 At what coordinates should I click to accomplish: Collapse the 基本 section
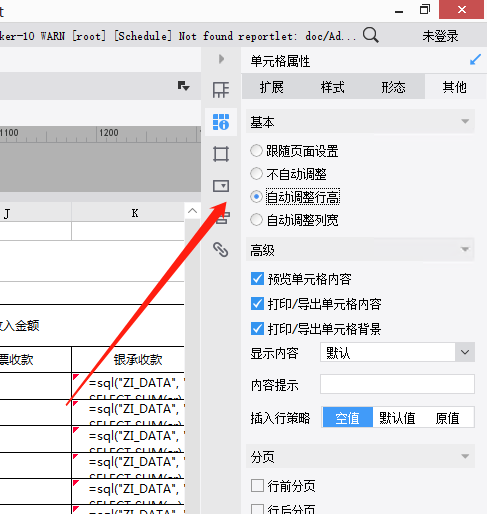(465, 121)
